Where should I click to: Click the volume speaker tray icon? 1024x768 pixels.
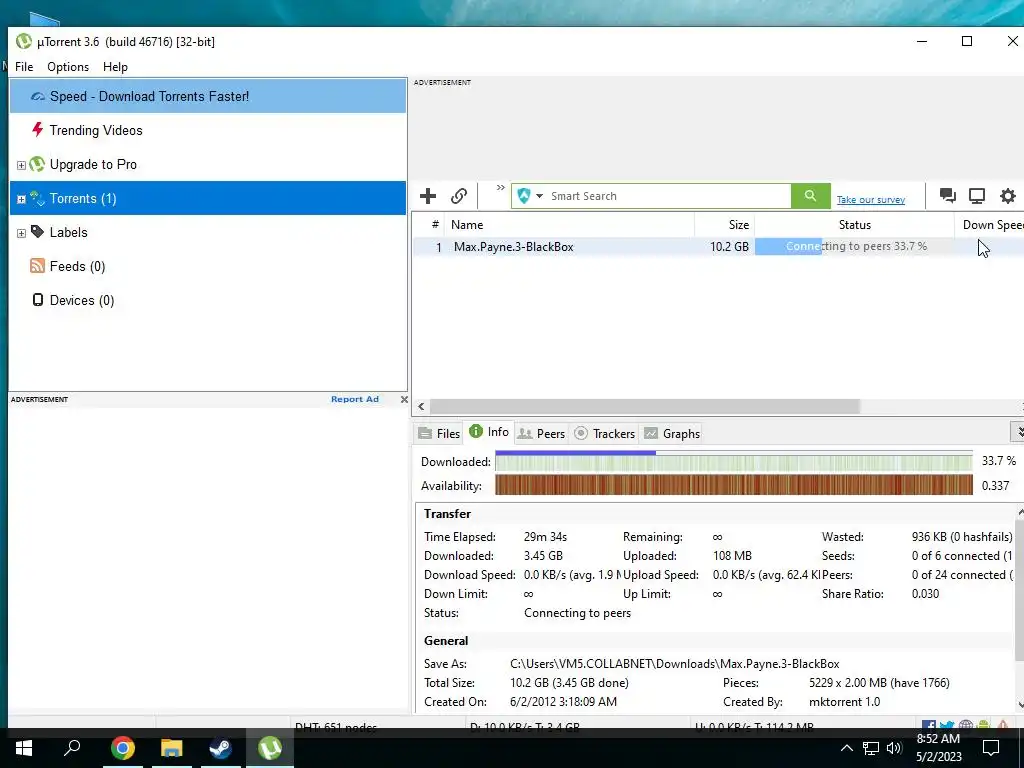coord(894,748)
